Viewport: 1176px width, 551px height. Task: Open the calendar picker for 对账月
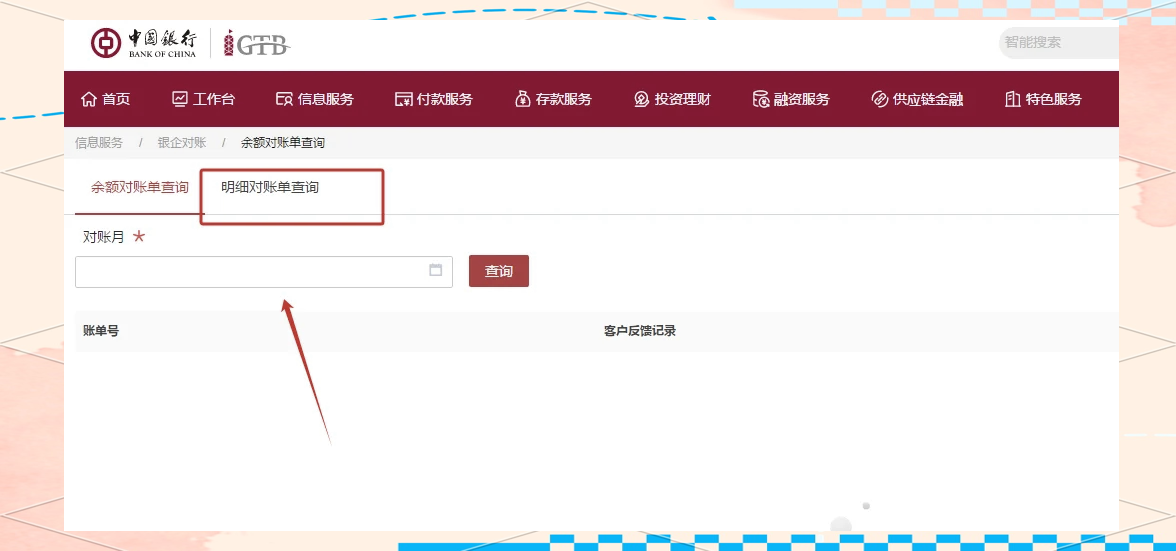[436, 271]
